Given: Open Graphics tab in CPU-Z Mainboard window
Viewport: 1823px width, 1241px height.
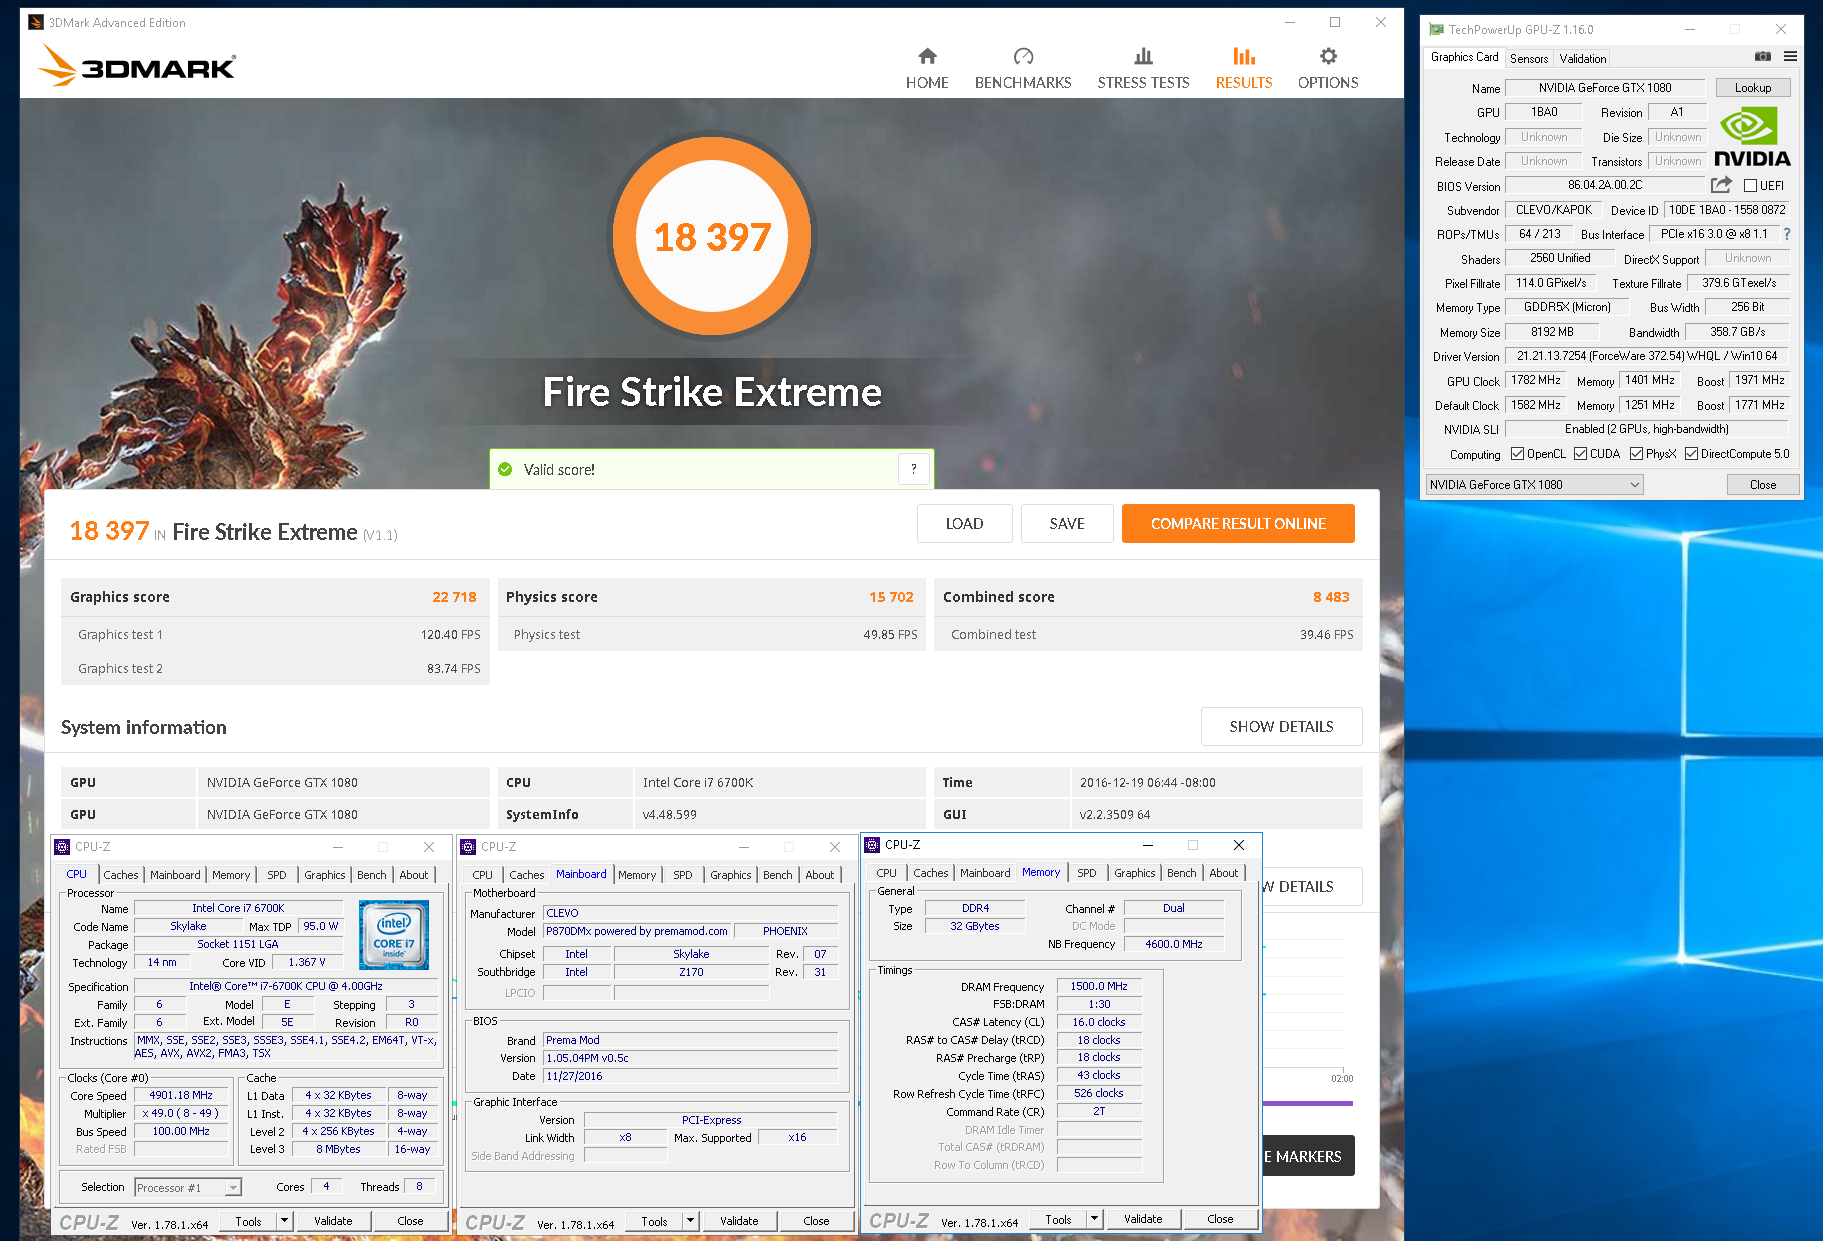Looking at the screenshot, I should click(730, 875).
